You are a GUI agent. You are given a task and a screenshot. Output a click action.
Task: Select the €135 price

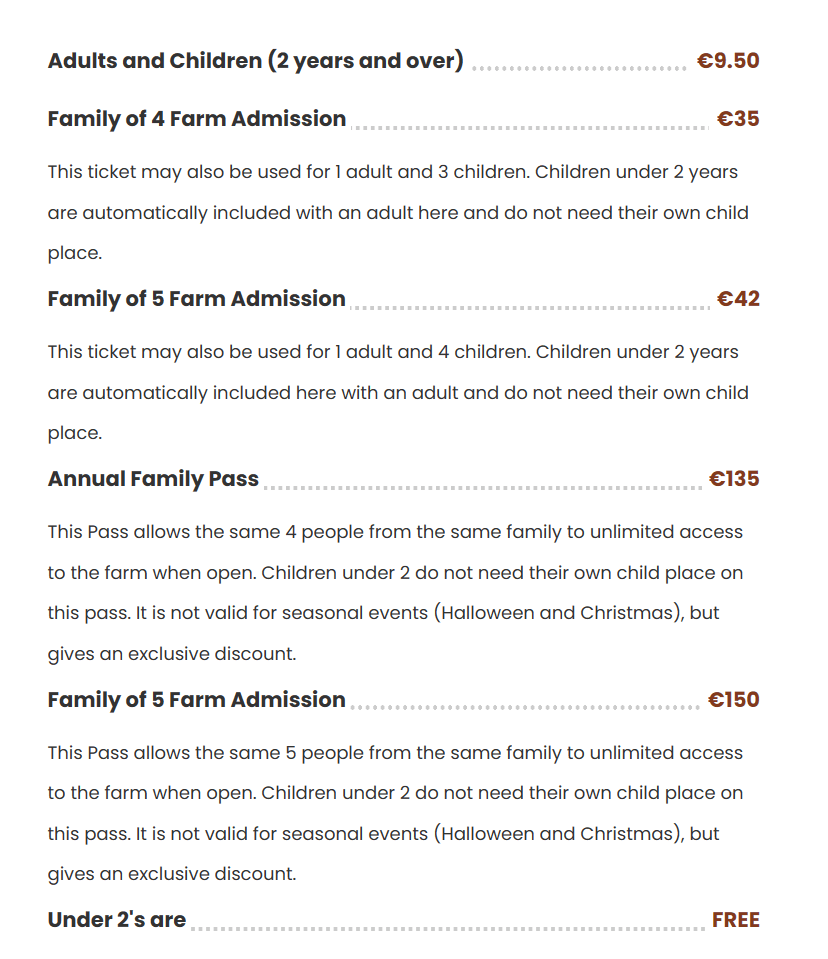[734, 479]
